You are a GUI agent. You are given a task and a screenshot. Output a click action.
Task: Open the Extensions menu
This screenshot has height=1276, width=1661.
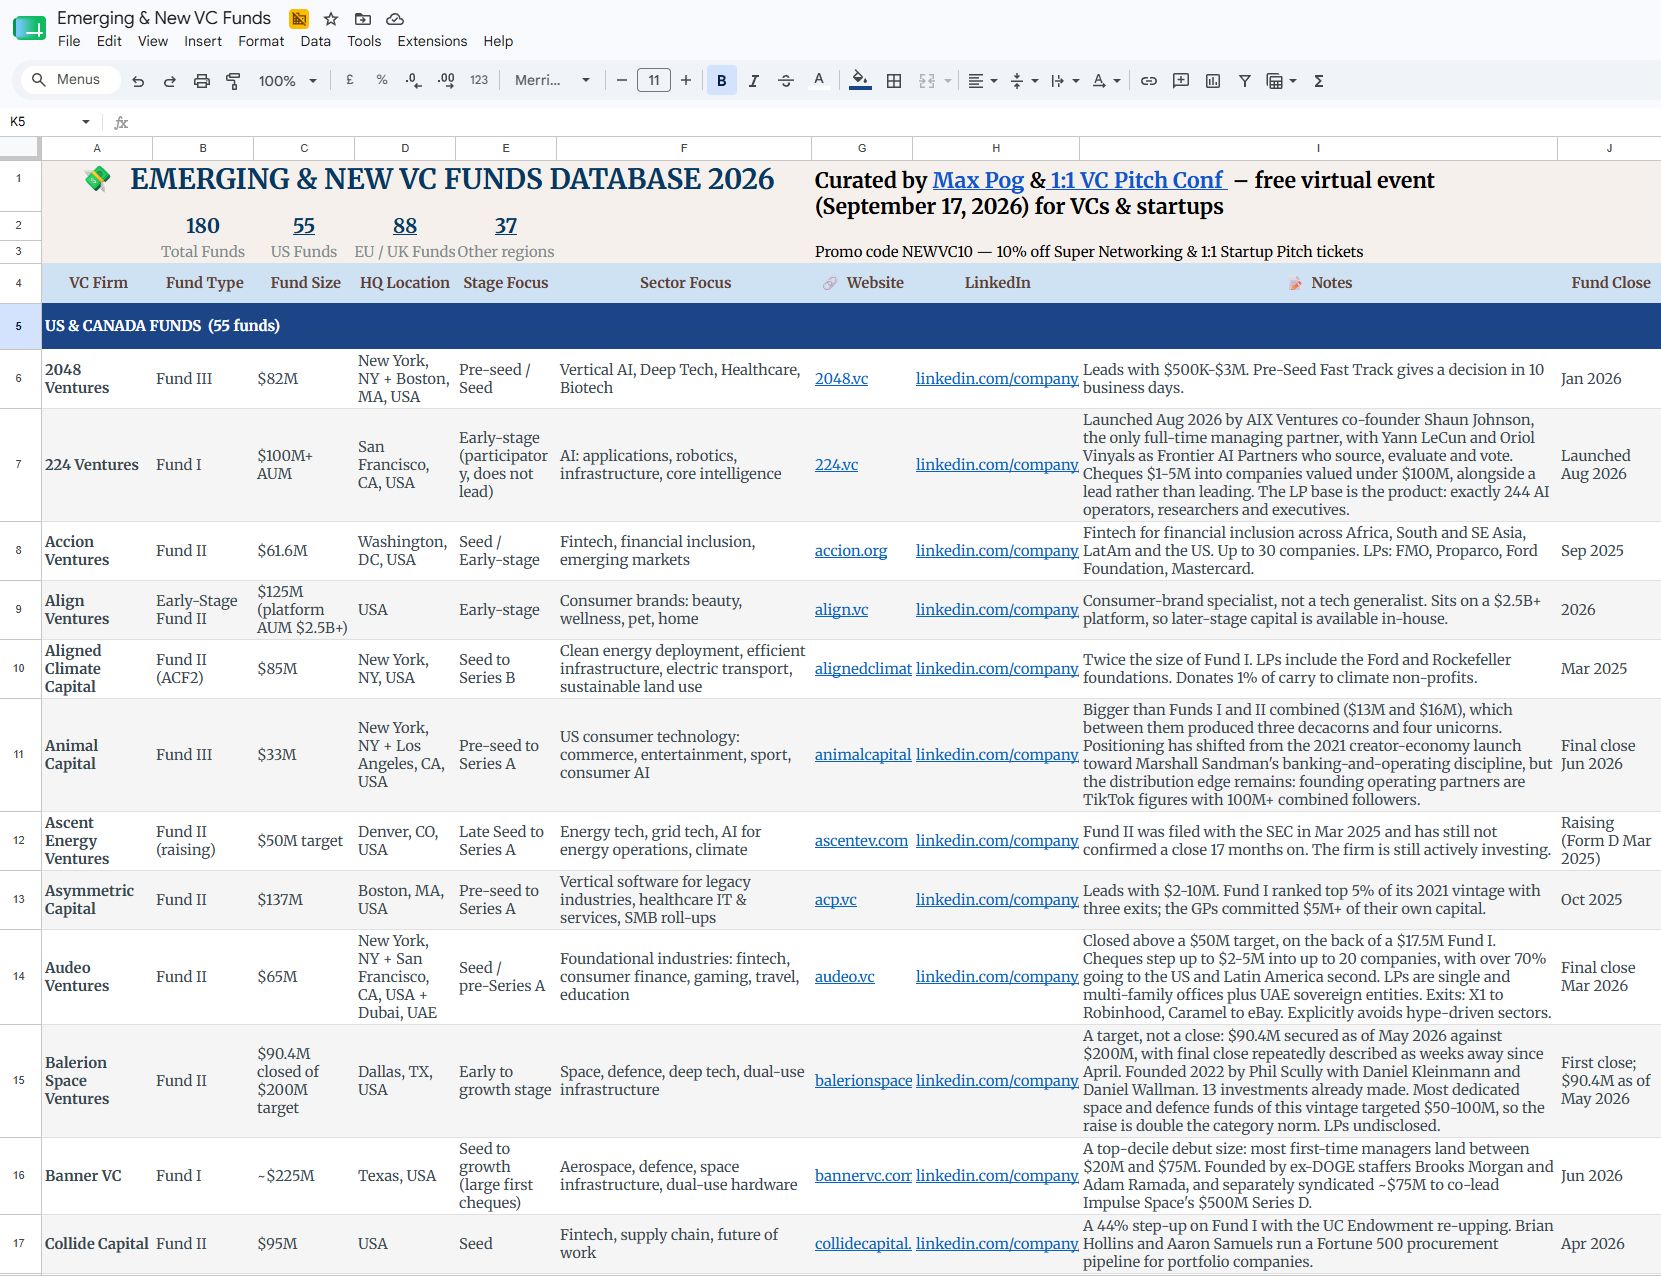432,41
